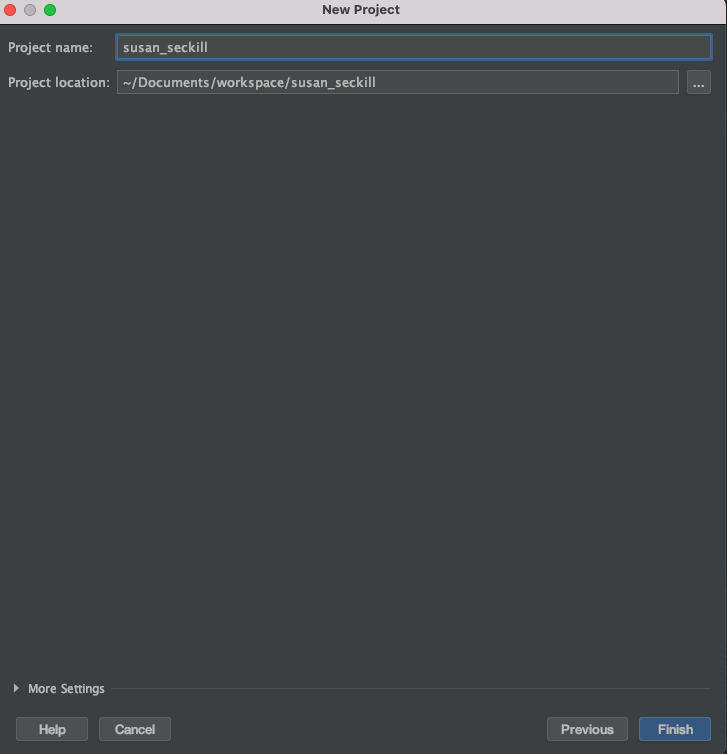Click the More Settings label text

tap(66, 689)
